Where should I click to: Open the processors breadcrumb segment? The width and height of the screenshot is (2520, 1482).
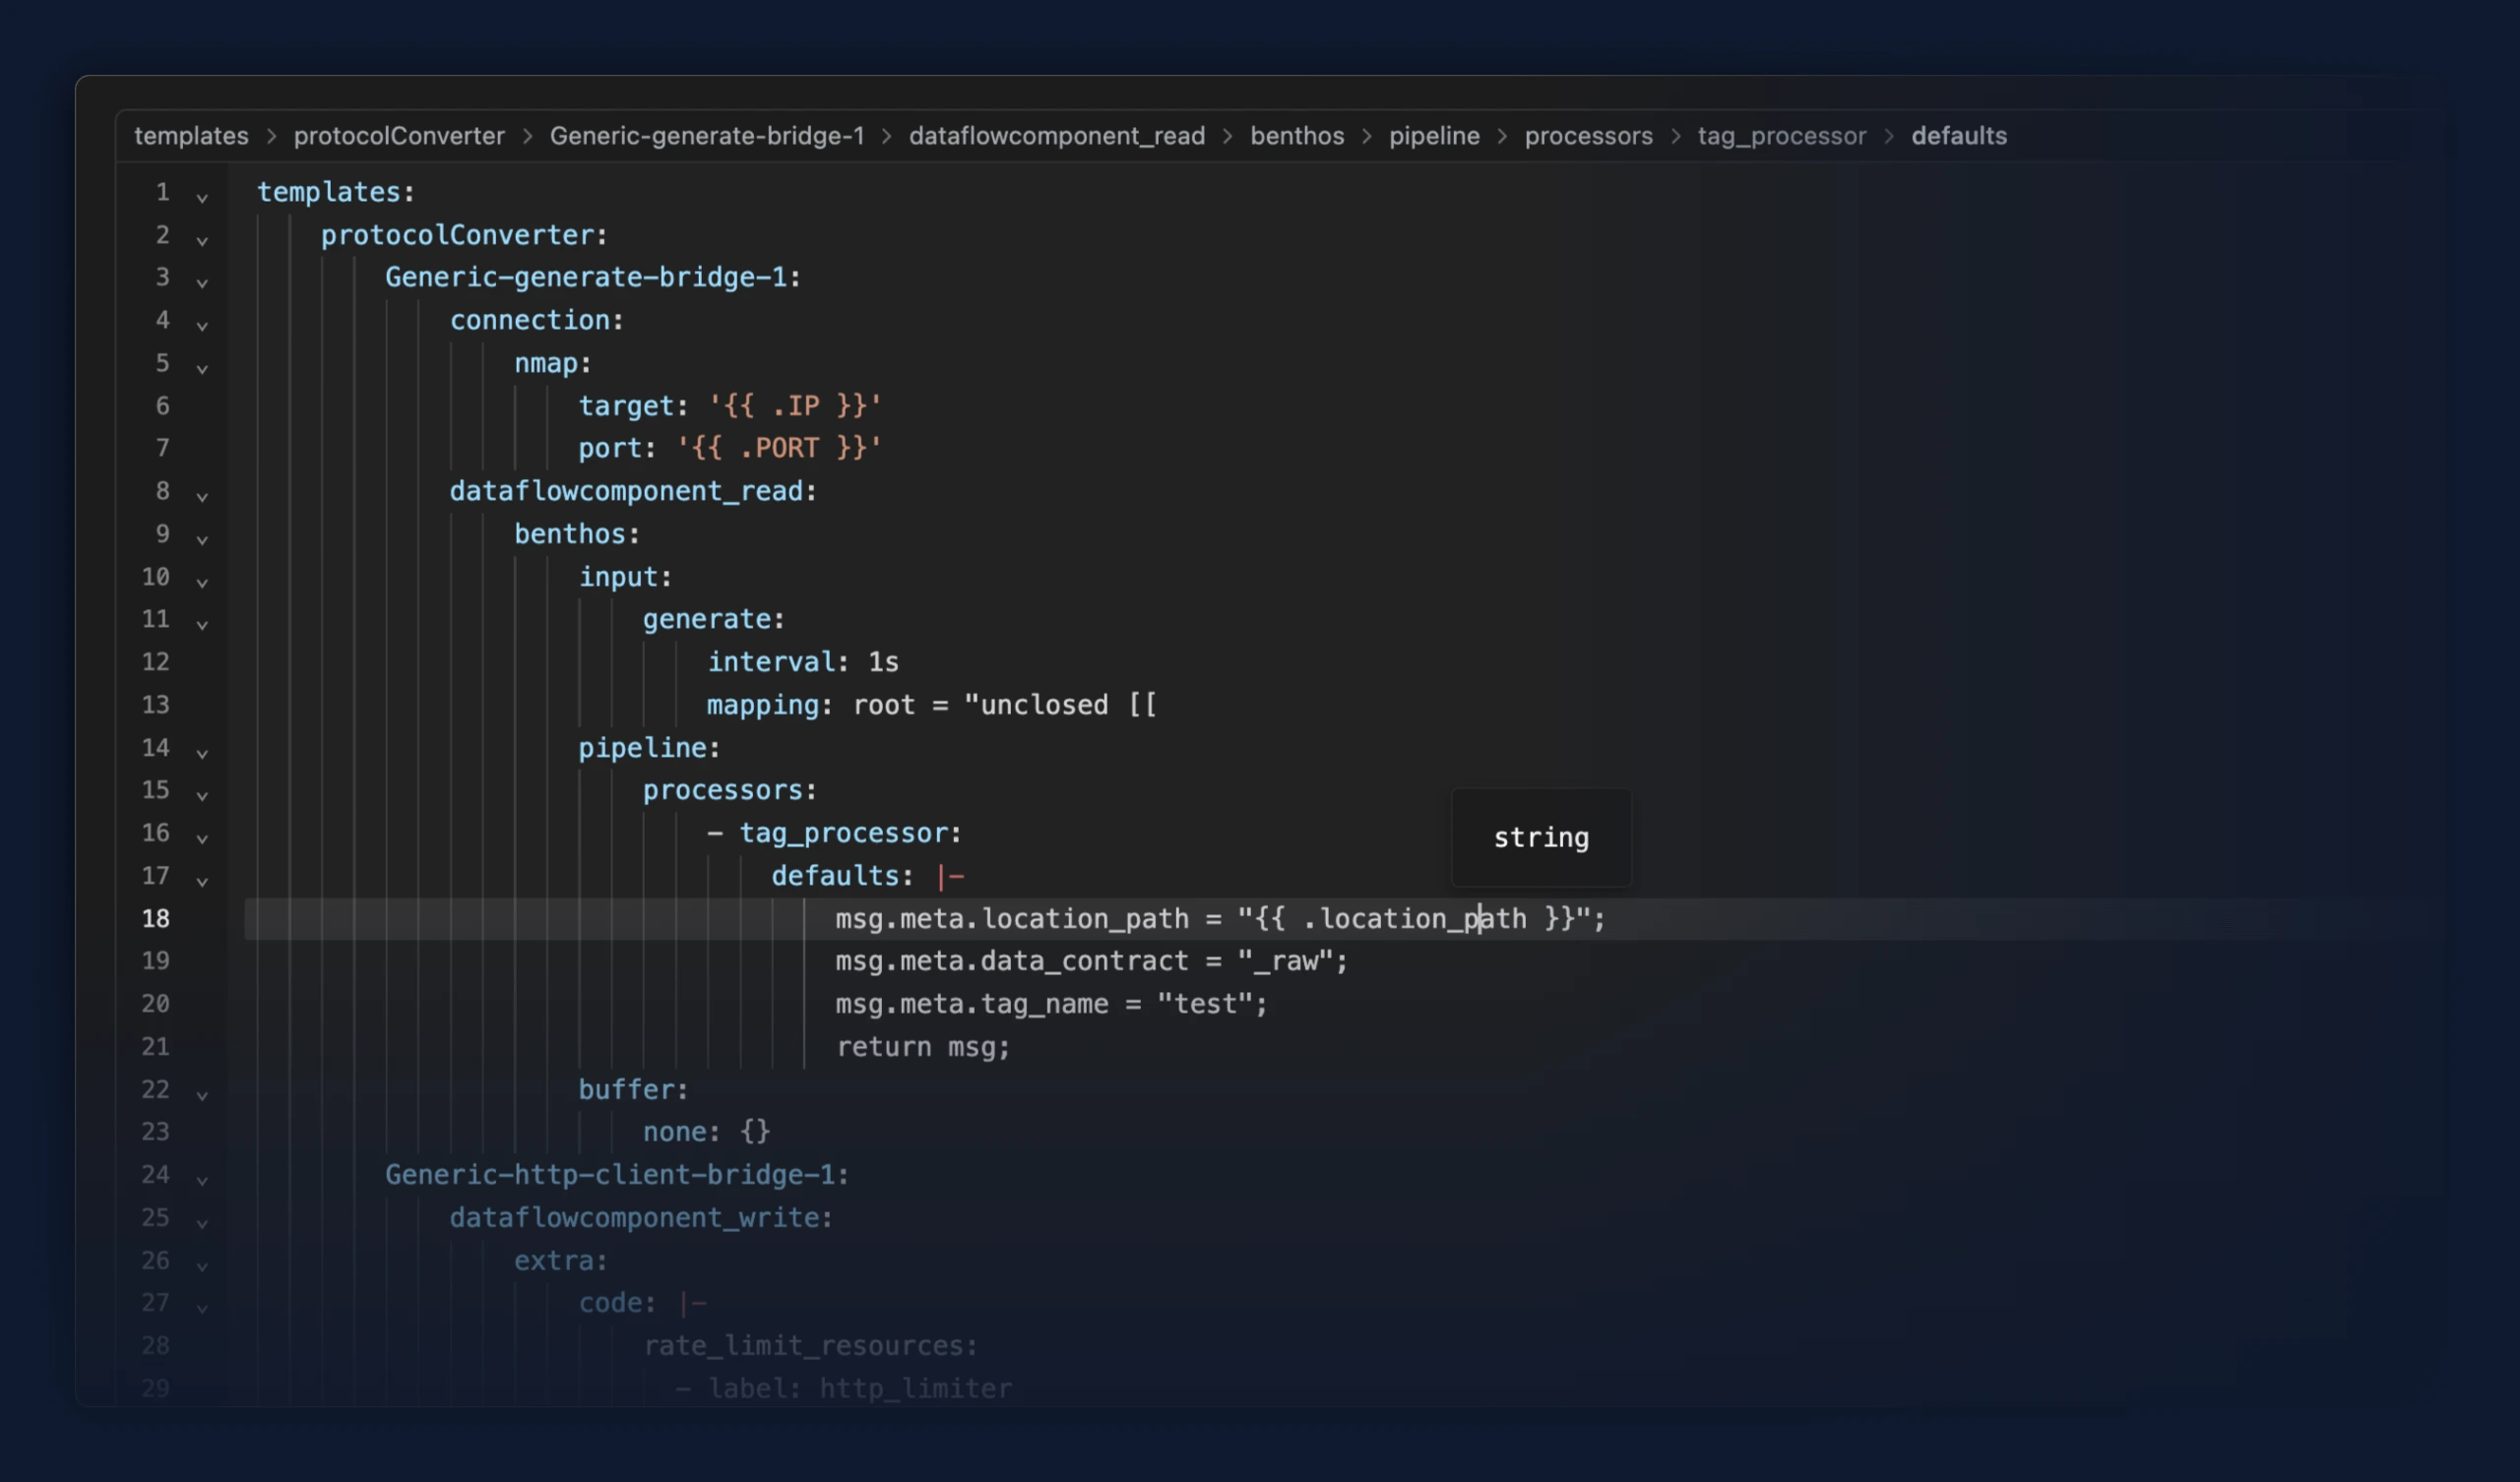[1588, 136]
